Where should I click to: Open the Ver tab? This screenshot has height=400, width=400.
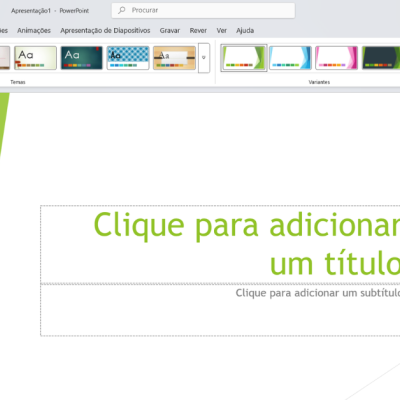point(222,31)
